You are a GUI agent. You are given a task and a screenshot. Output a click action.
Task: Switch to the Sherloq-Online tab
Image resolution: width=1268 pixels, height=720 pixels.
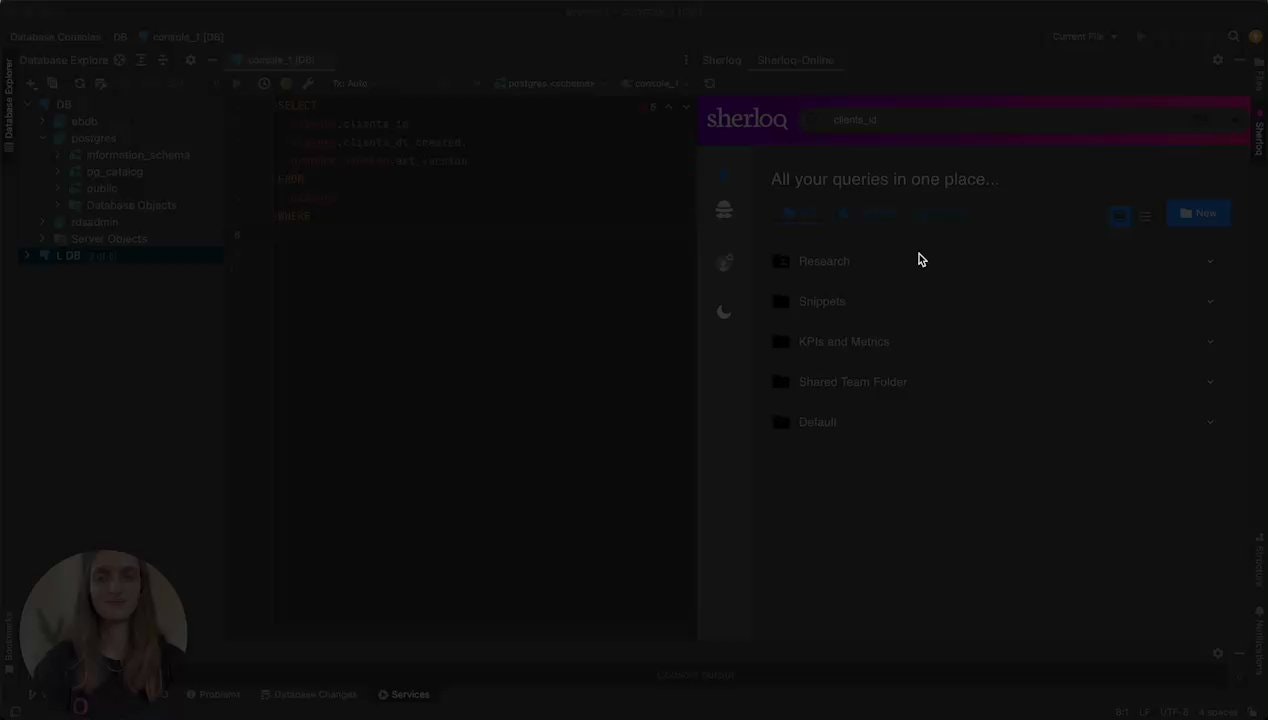pyautogui.click(x=795, y=60)
